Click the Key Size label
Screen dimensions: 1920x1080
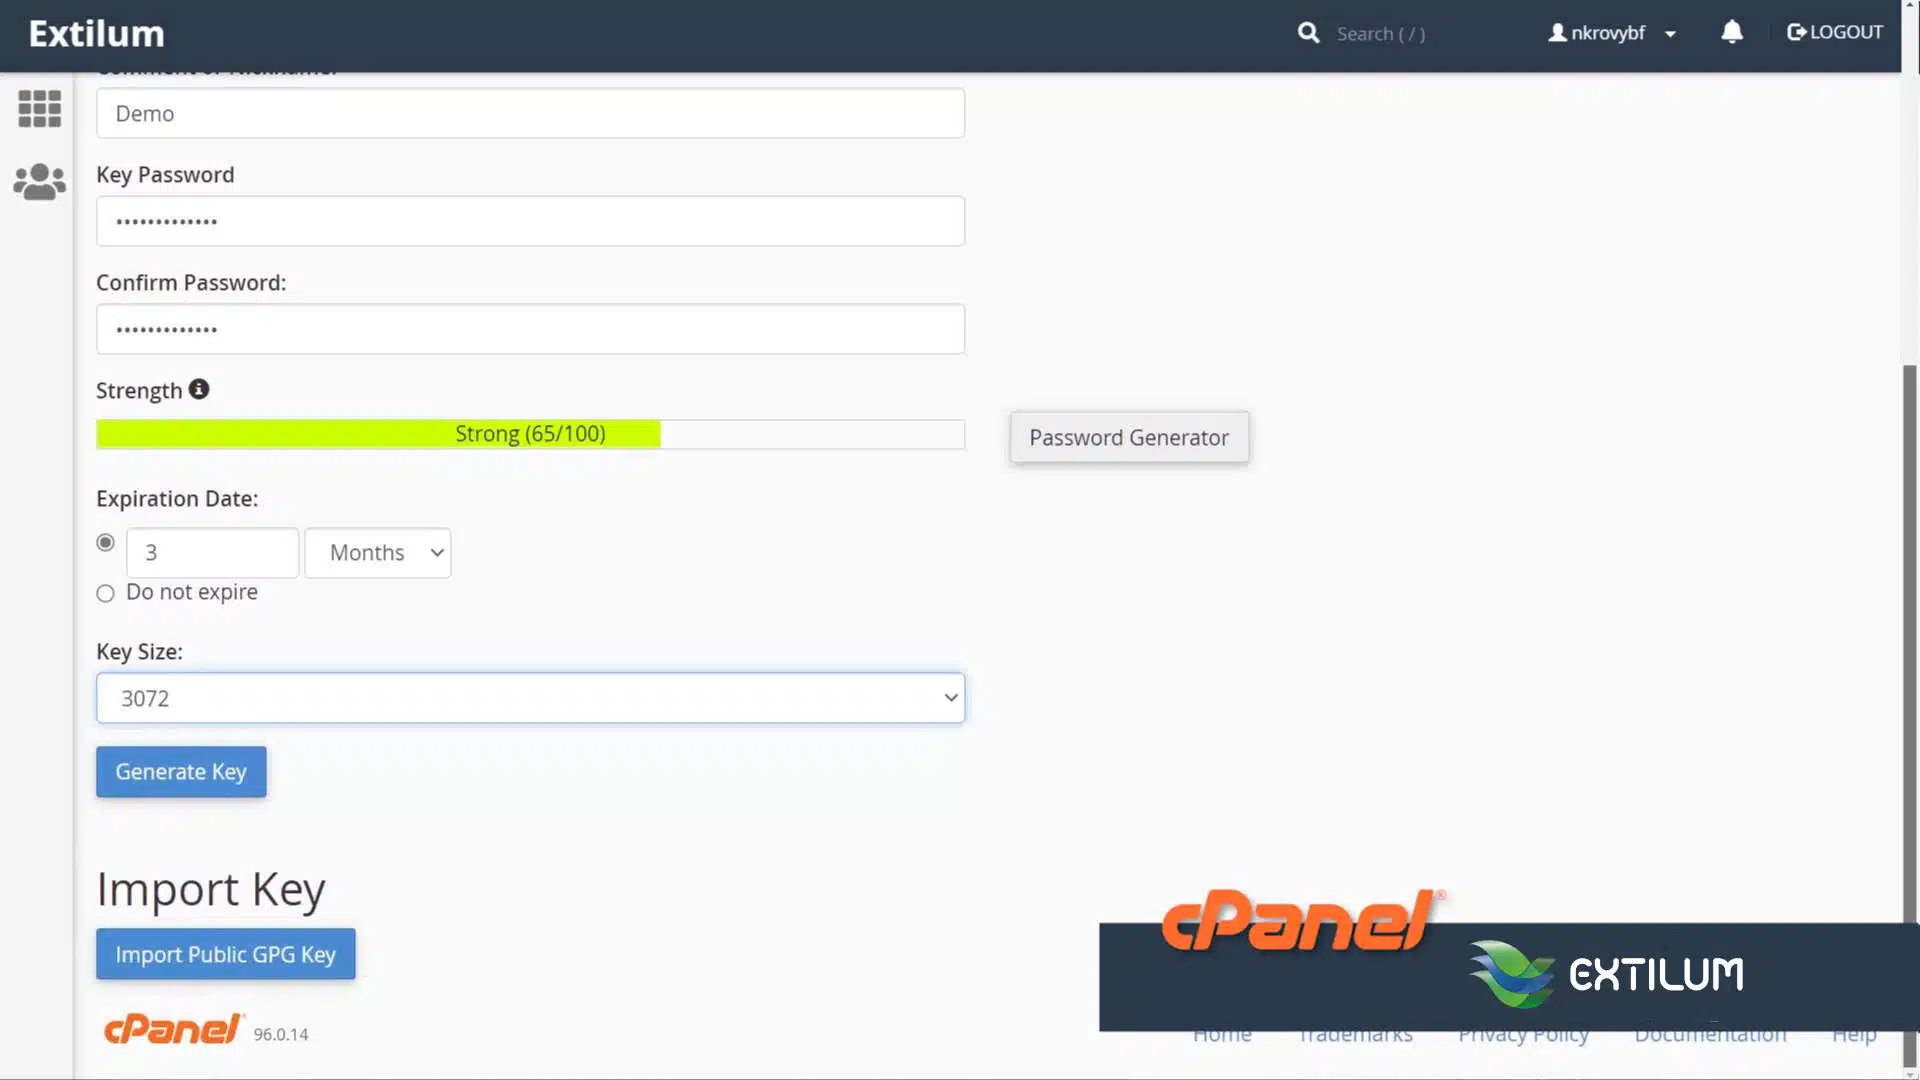[139, 651]
